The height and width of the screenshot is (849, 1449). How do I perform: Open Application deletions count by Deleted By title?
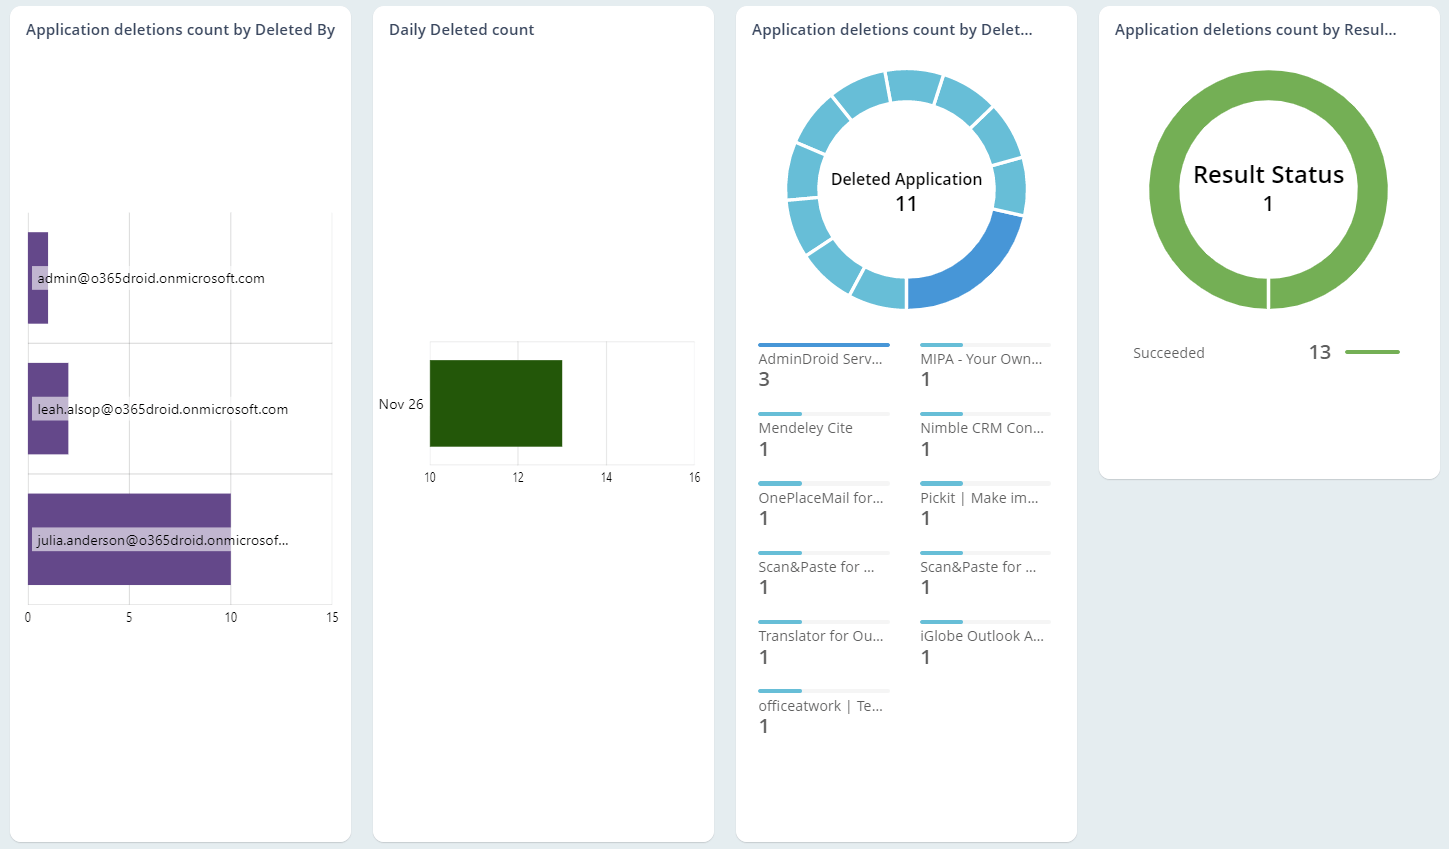[x=180, y=30]
